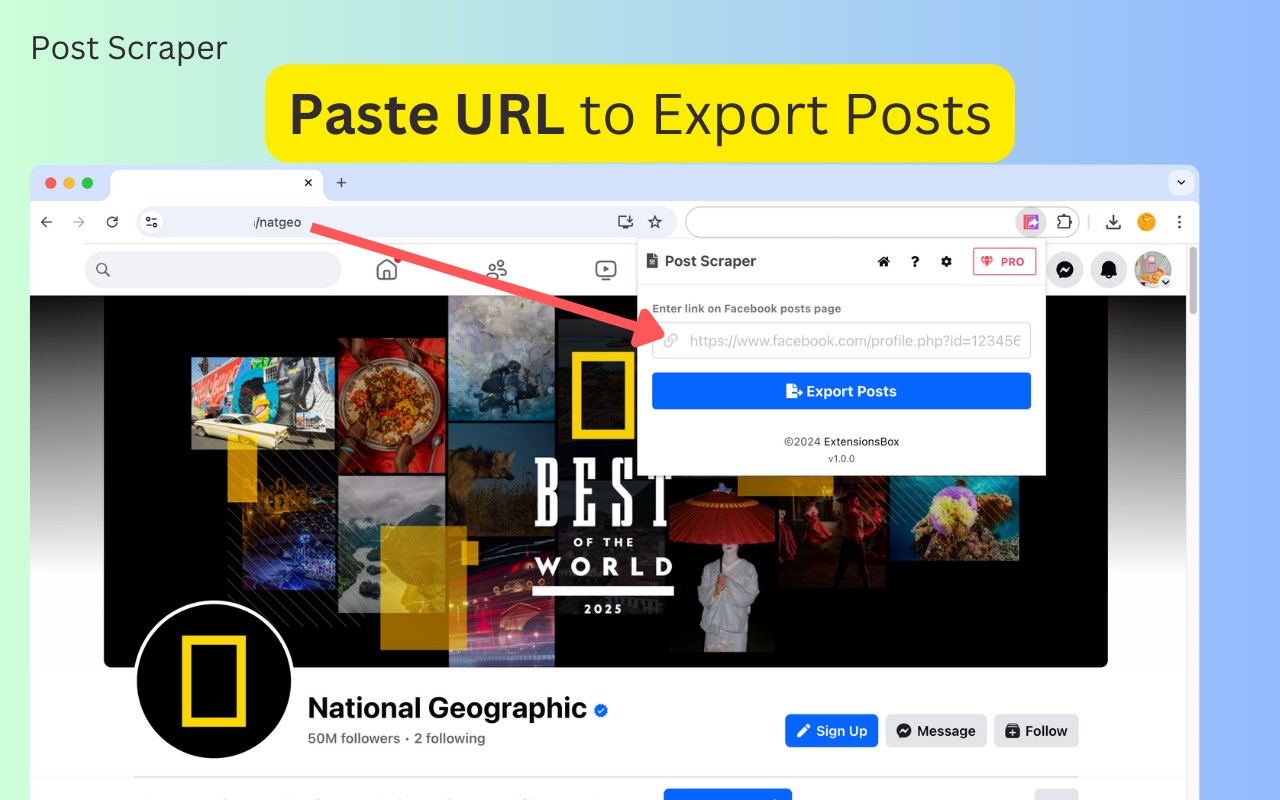Screen dimensions: 1280x800
Task: Click the orange browser profile icon
Action: pos(1146,222)
